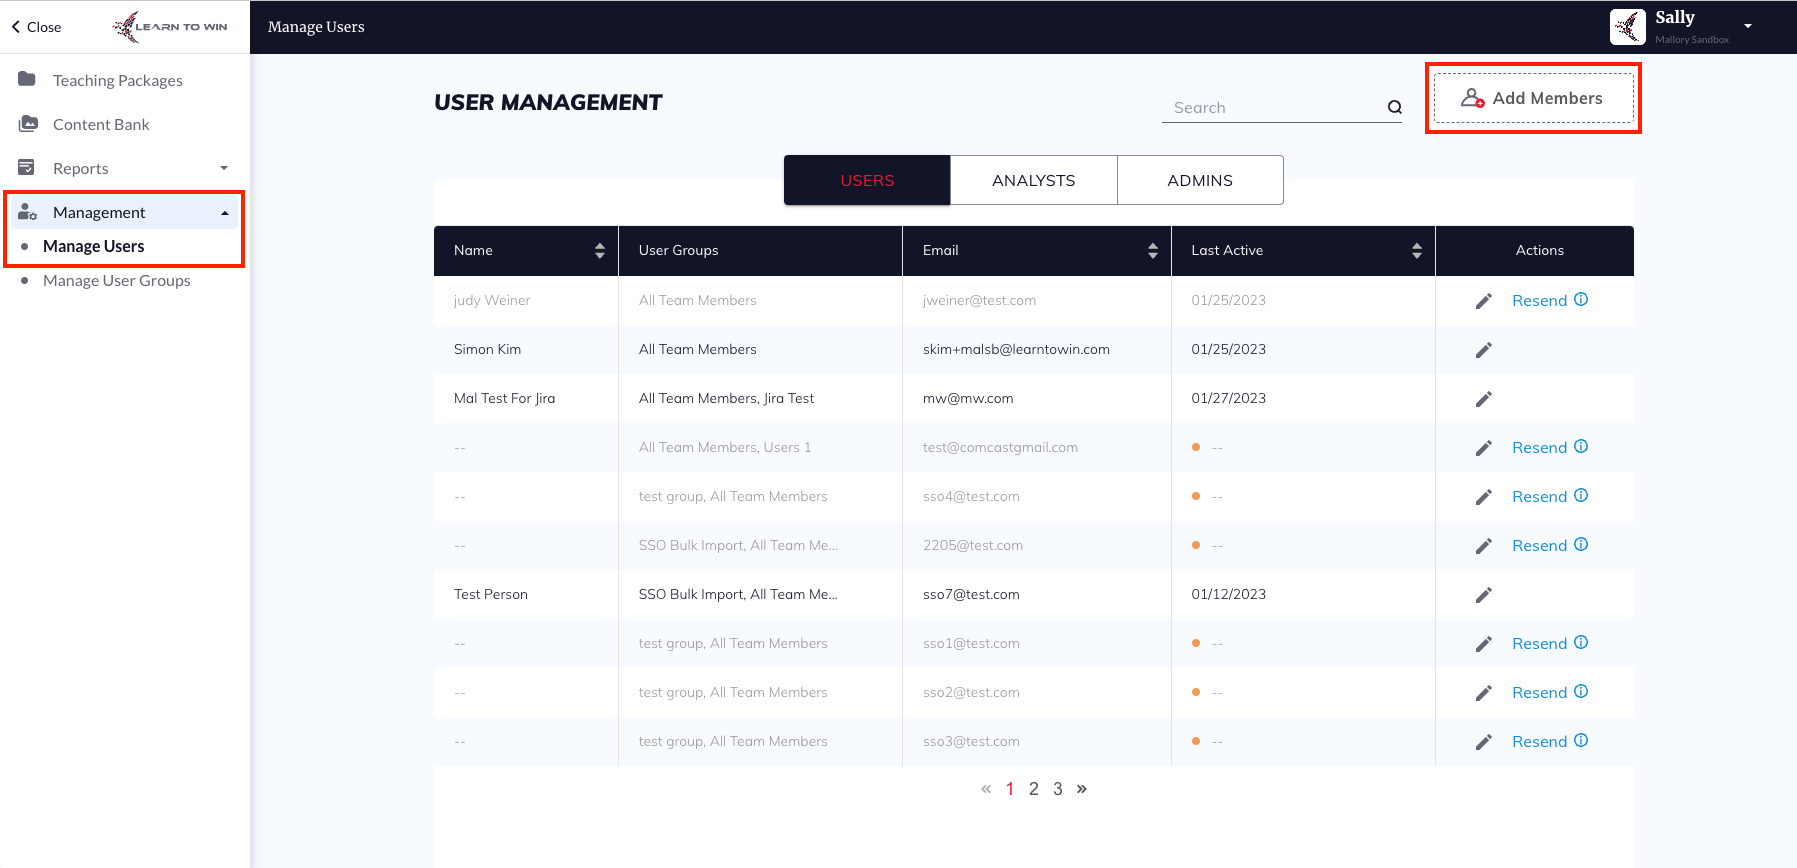Collapse the Management sidebar section
The image size is (1797, 868).
224,213
